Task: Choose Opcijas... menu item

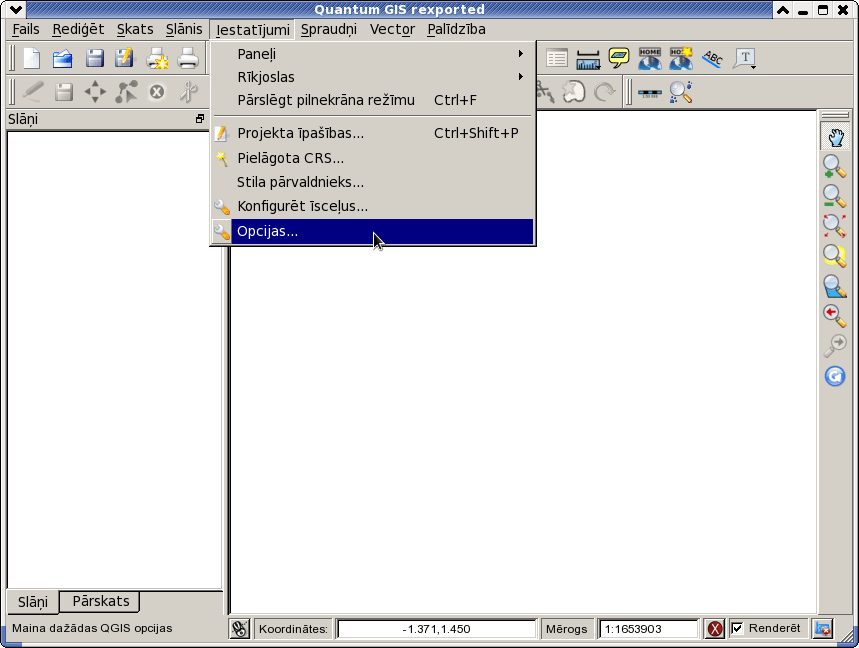Action: click(373, 231)
